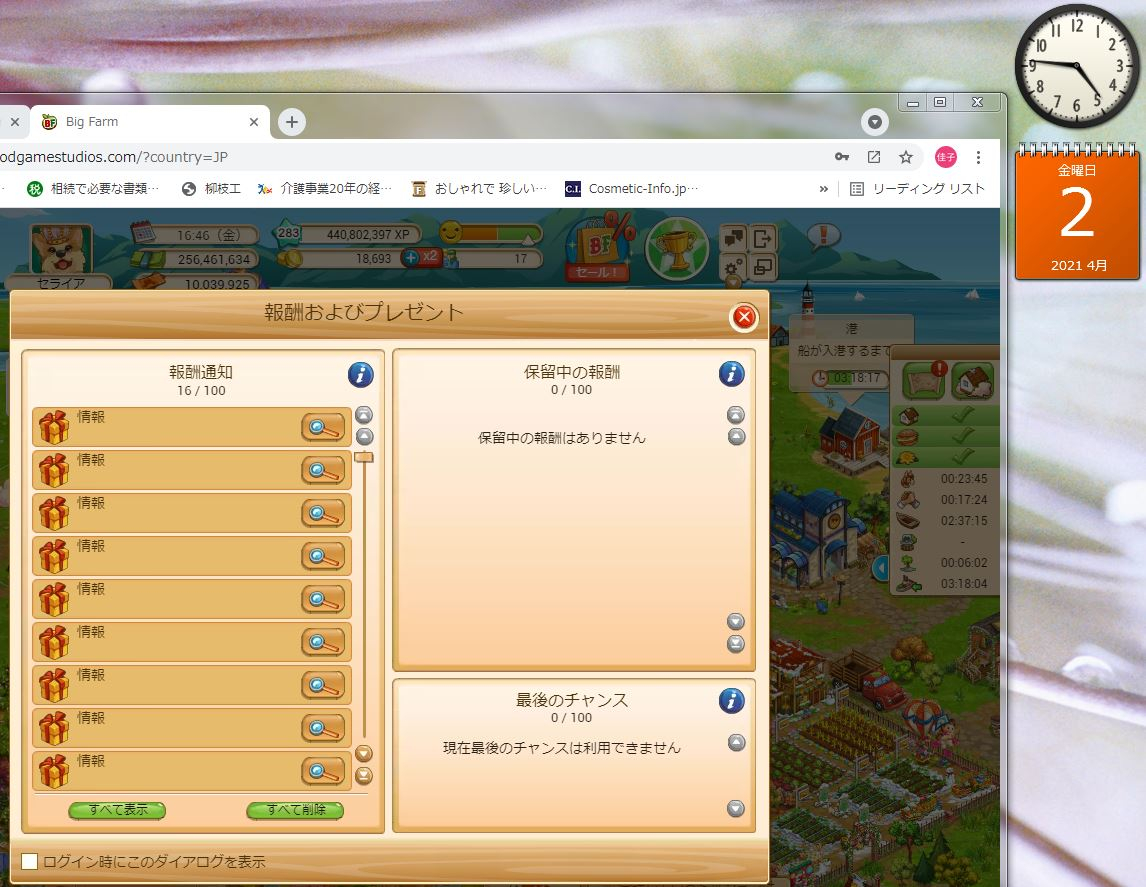Move pending rewards list up one step

click(736, 437)
